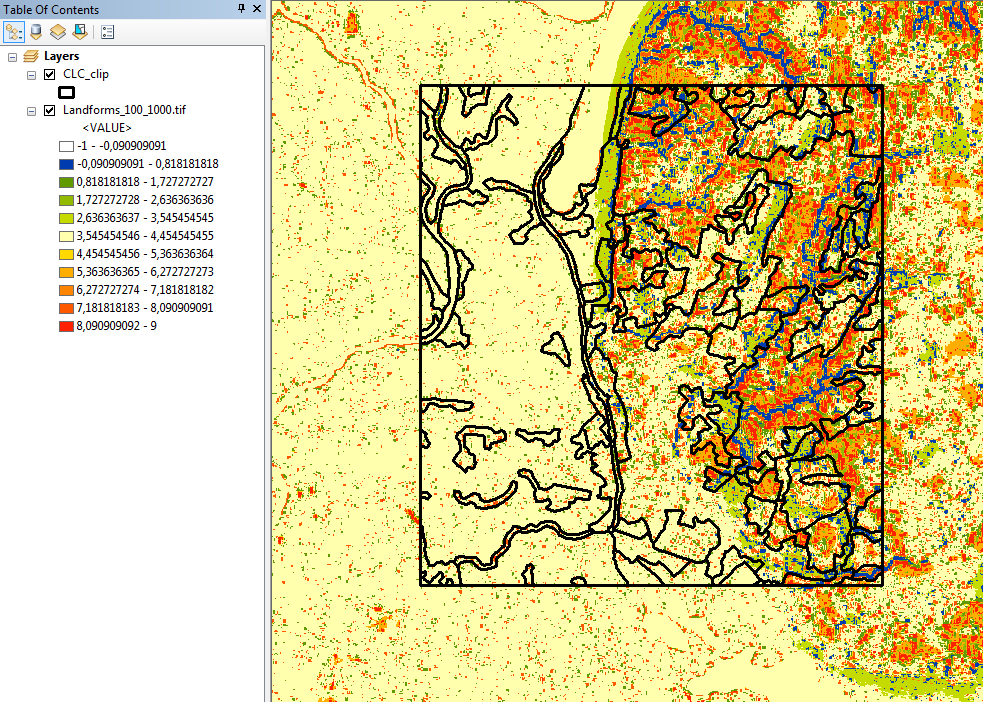Click the Table Of Contents panel title
This screenshot has width=983, height=702.
click(x=51, y=9)
